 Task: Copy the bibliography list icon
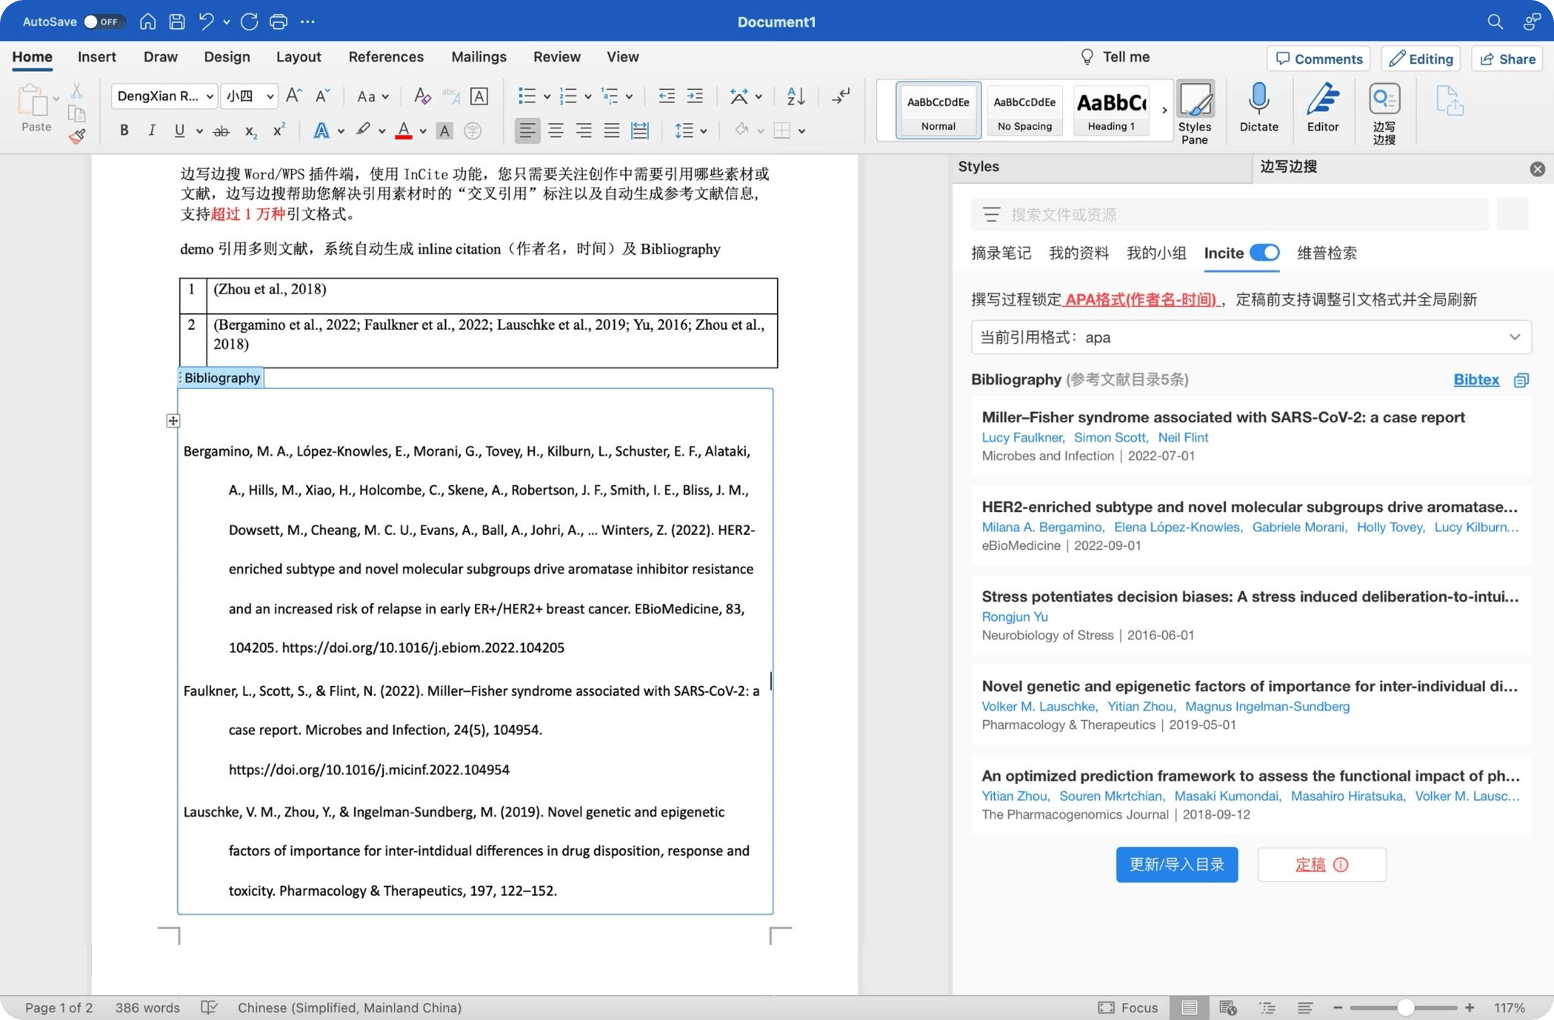pyautogui.click(x=1521, y=380)
